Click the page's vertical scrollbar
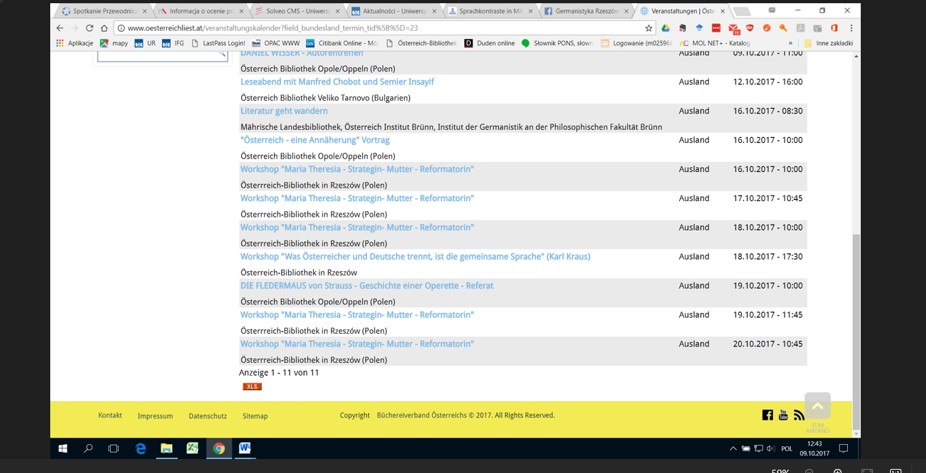This screenshot has width=926, height=473. [x=856, y=300]
